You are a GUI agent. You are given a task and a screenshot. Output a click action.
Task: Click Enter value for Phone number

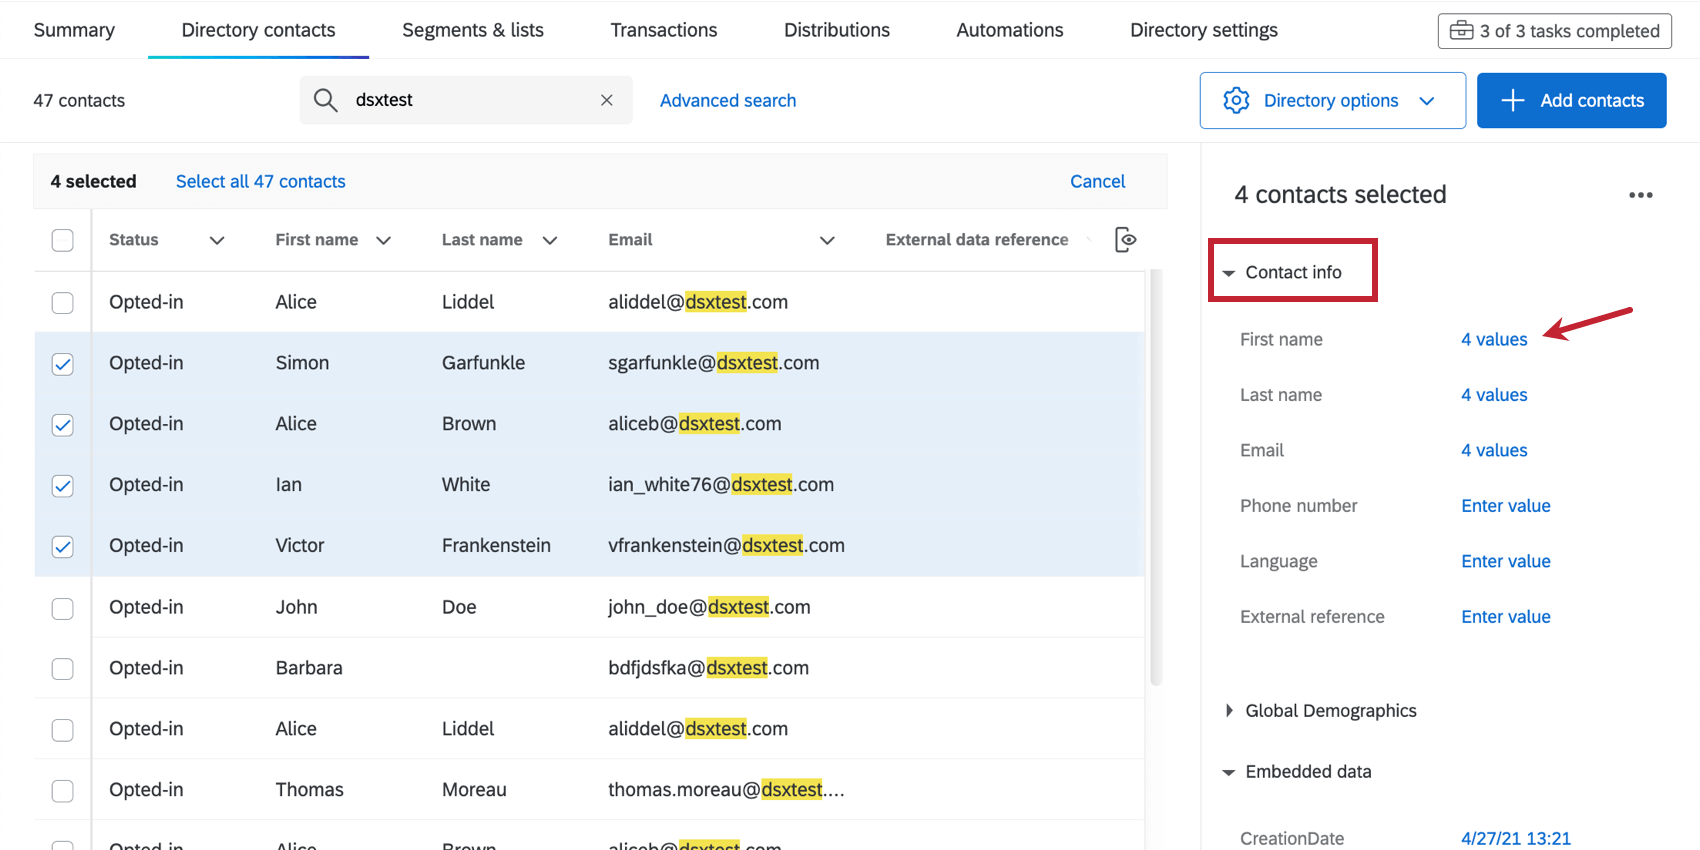pos(1505,506)
